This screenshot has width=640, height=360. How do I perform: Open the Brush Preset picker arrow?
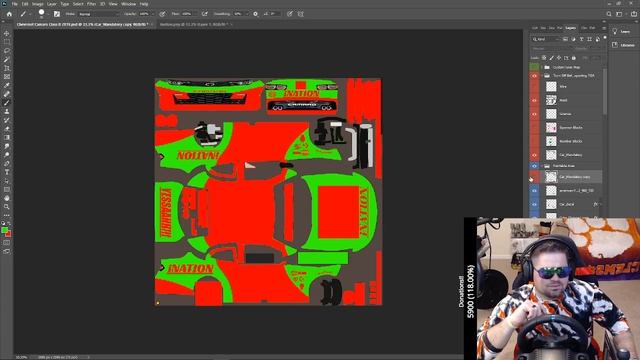click(x=47, y=14)
